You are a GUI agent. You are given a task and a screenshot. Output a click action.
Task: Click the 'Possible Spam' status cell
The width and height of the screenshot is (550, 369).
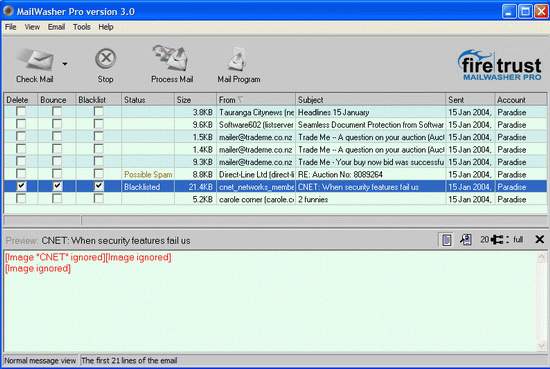[x=148, y=174]
